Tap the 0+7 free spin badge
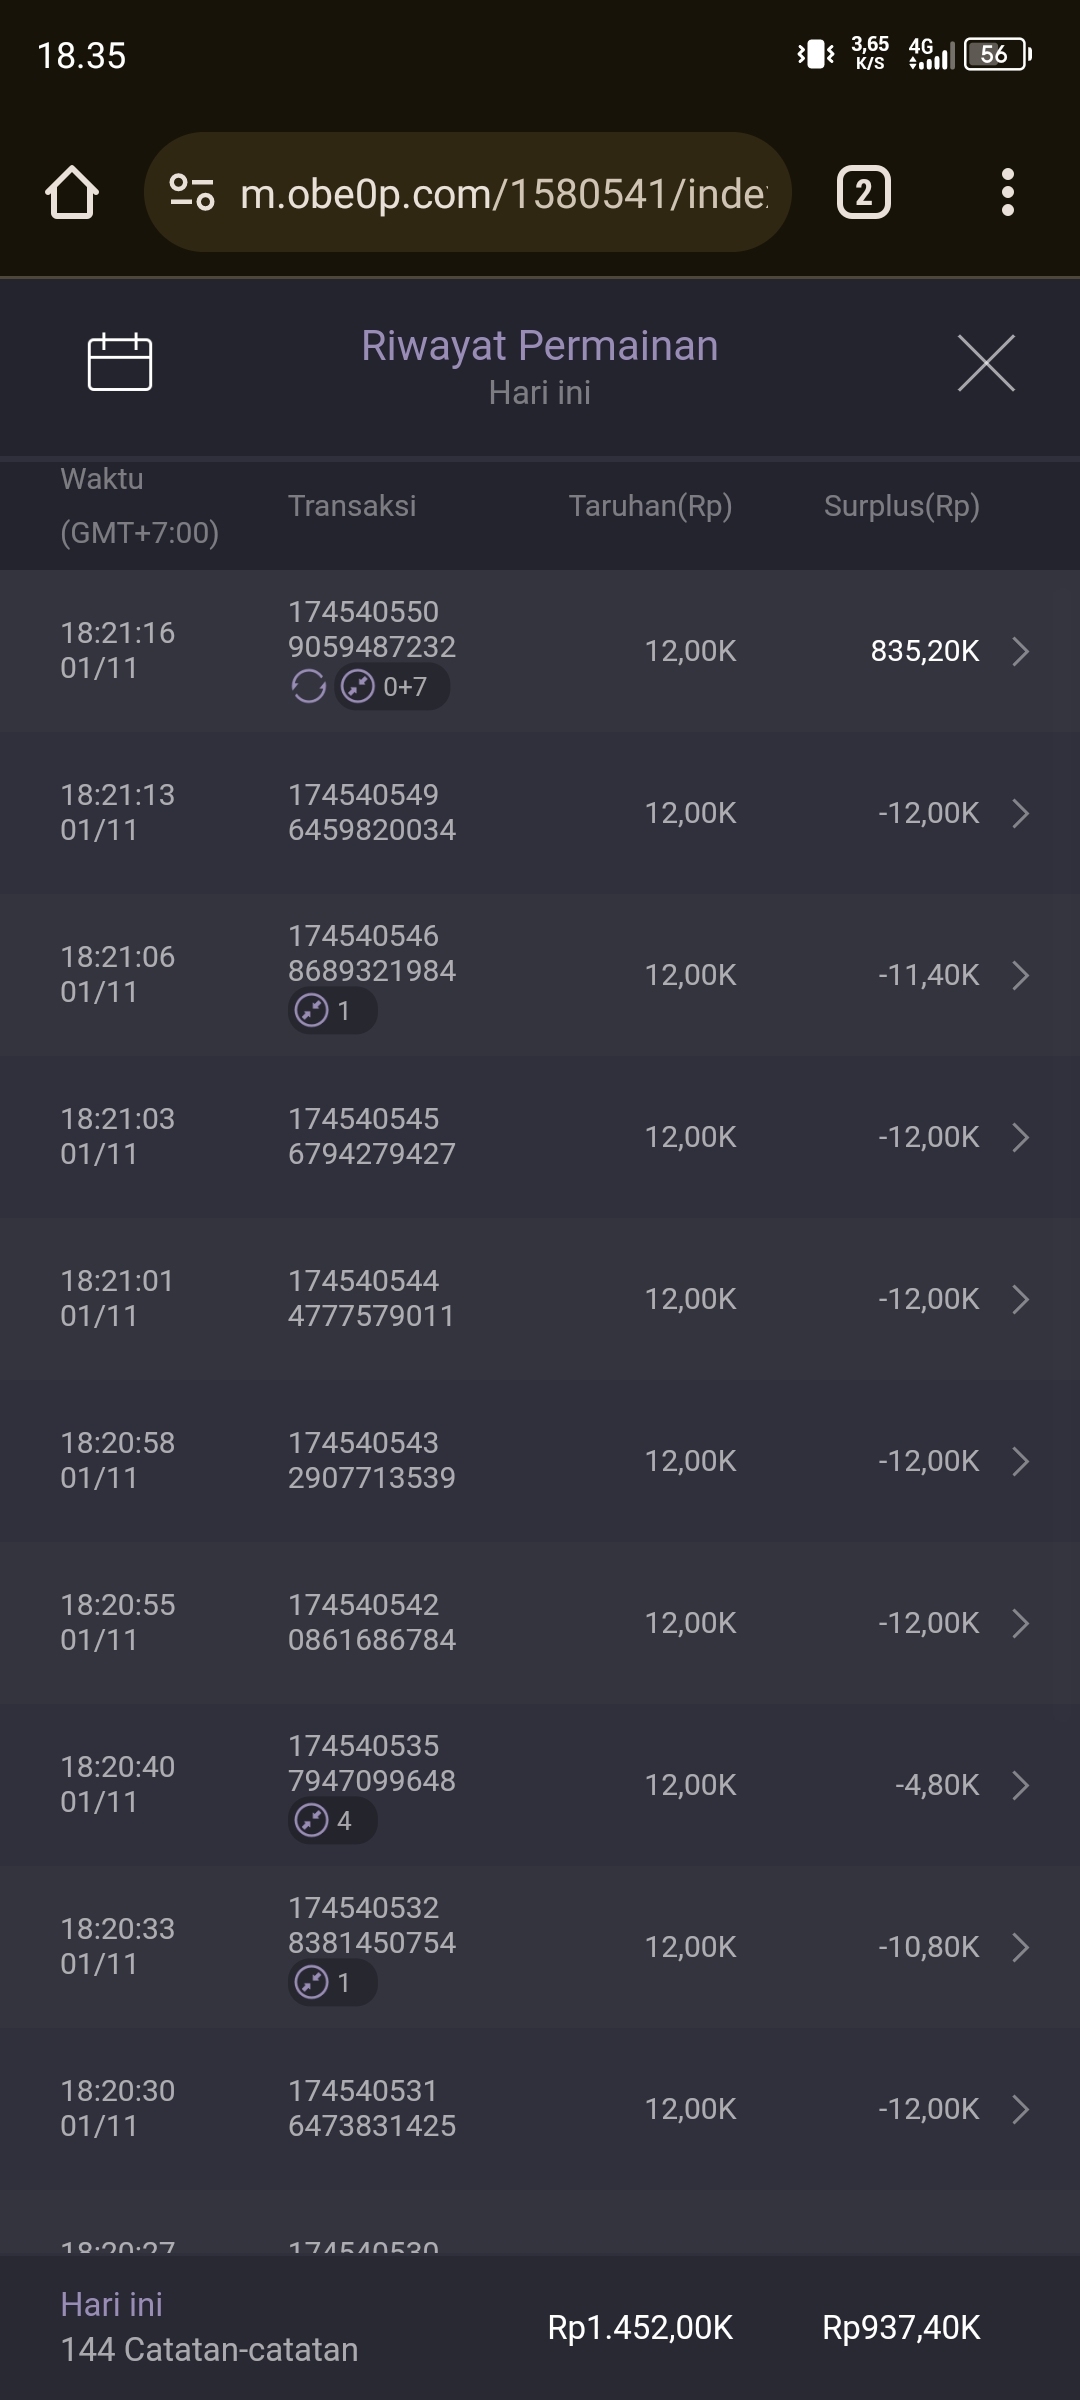This screenshot has width=1080, height=2400. (391, 687)
